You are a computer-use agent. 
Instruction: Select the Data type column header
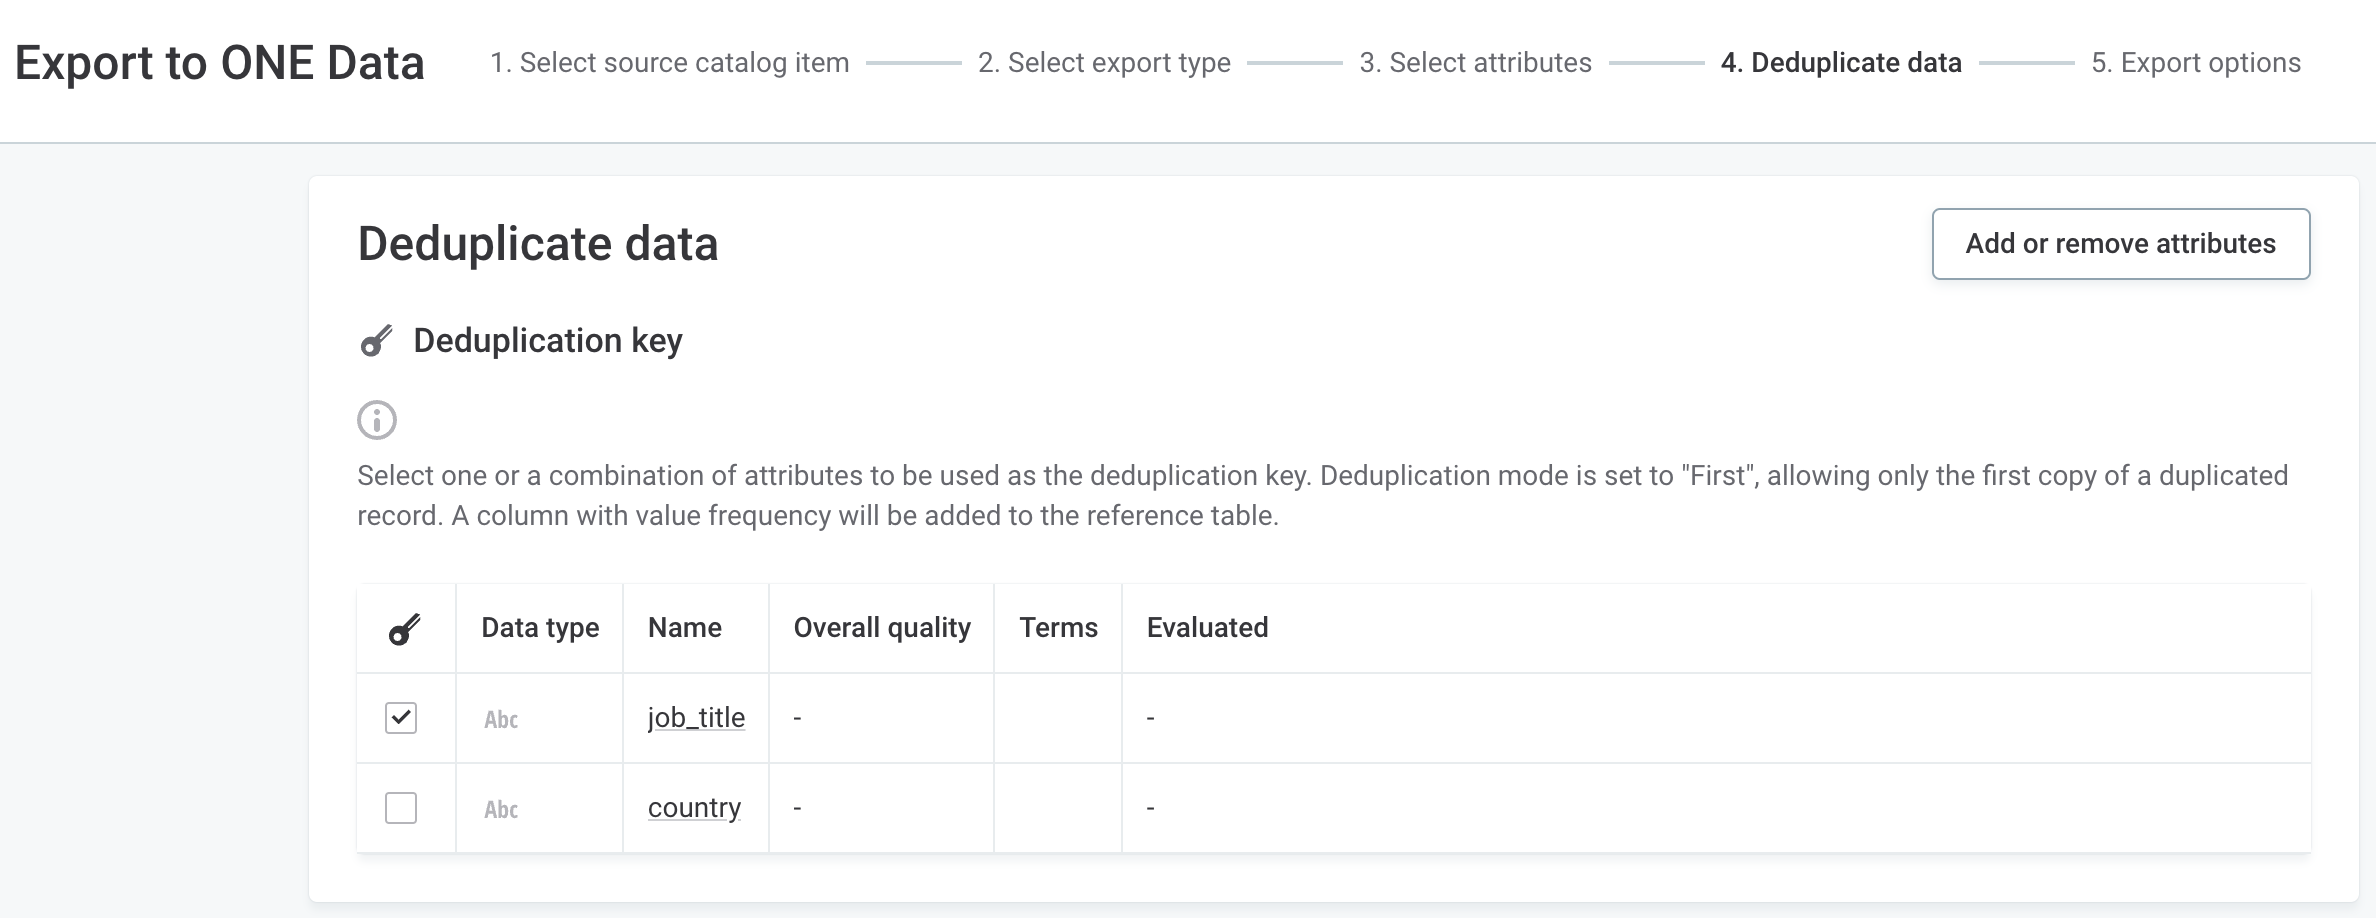[x=539, y=628]
